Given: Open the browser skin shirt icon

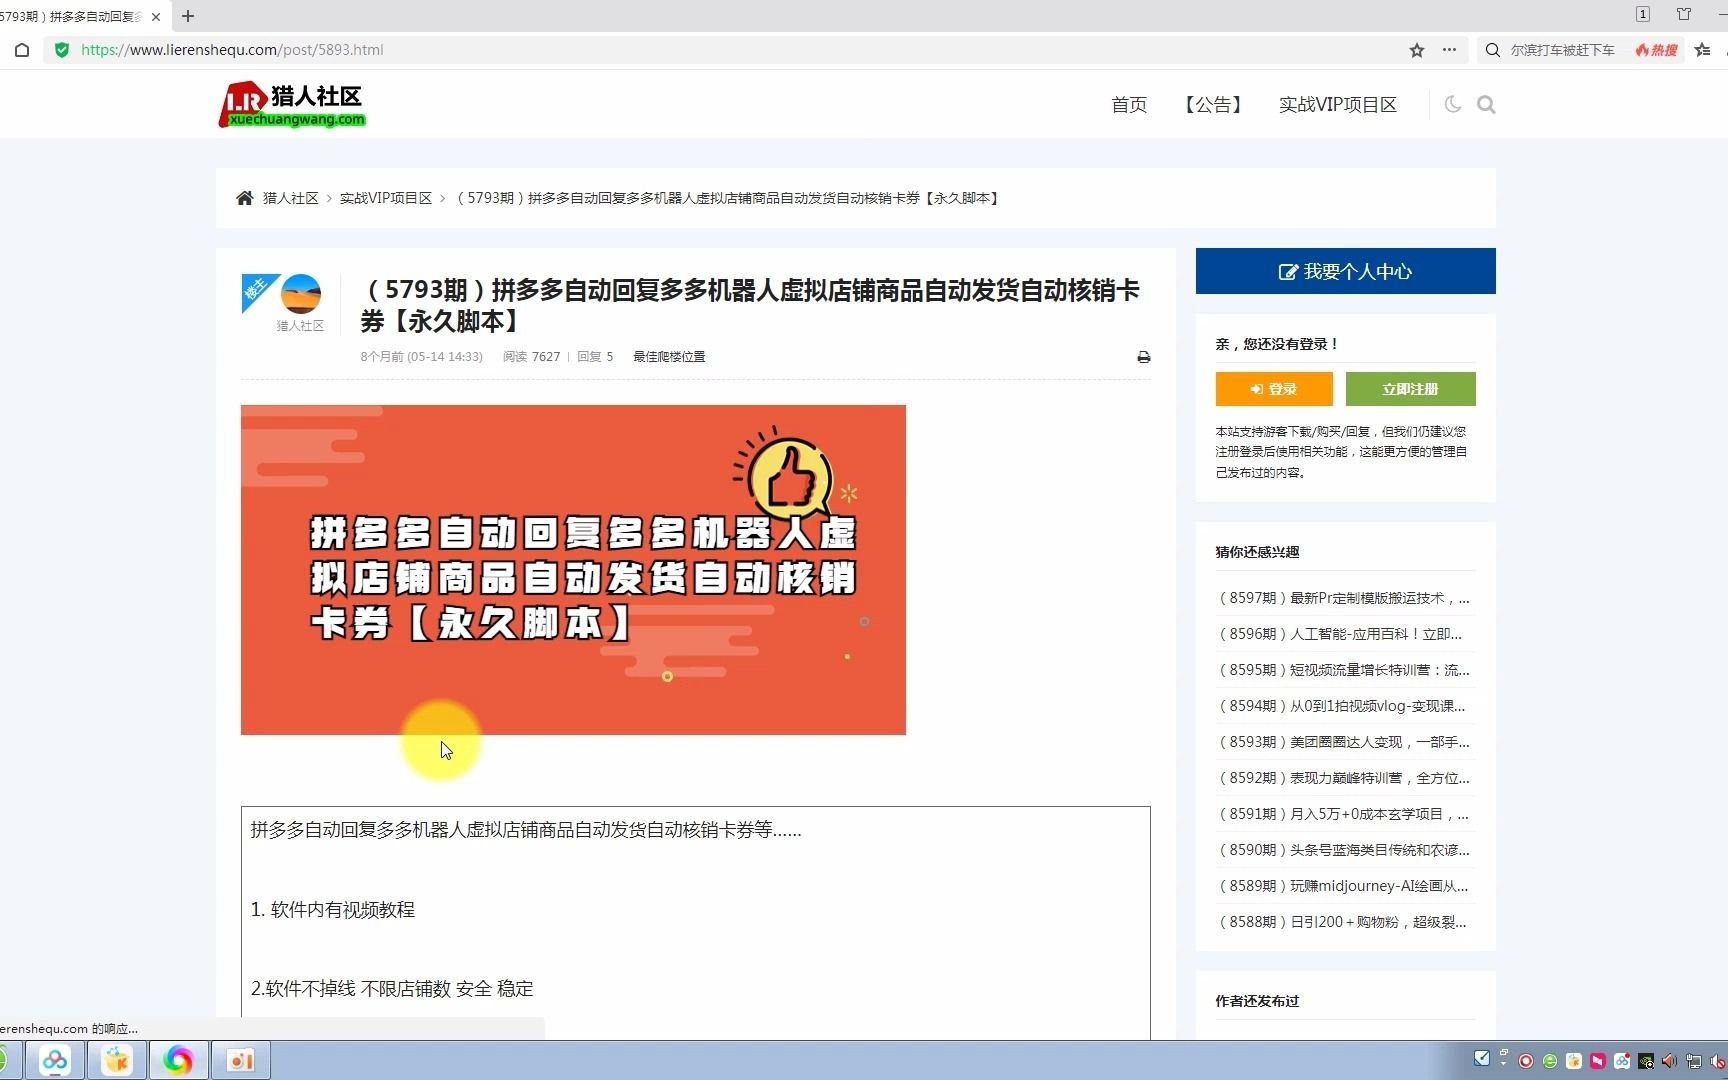Looking at the screenshot, I should 1684,14.
